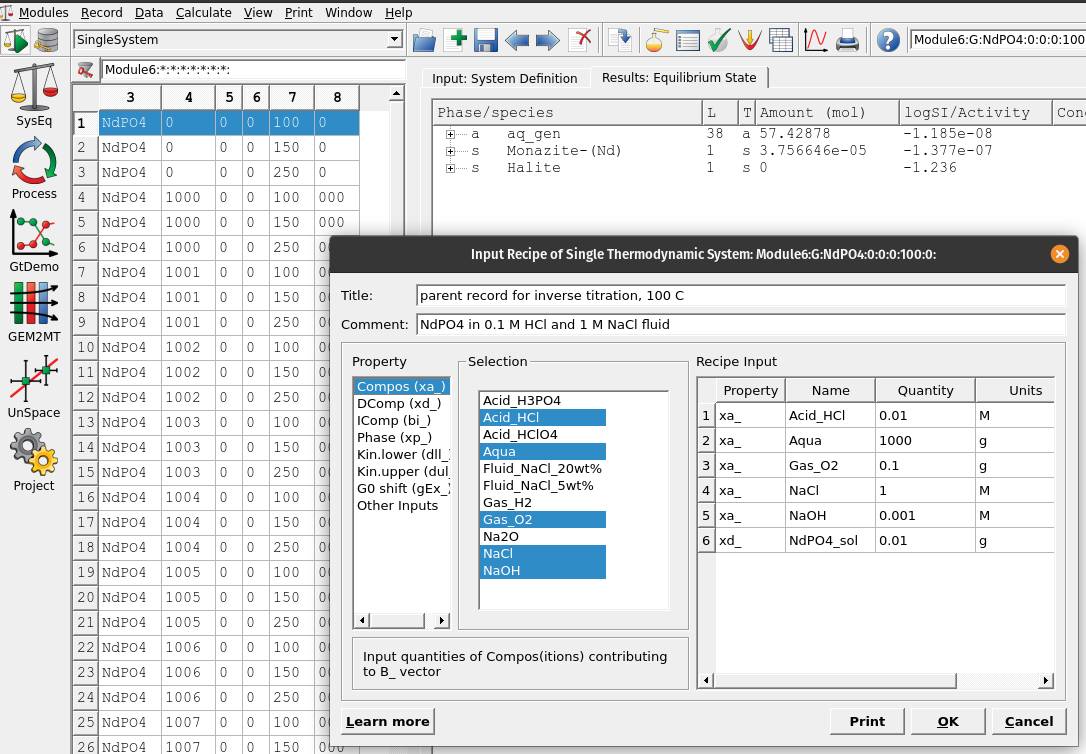The width and height of the screenshot is (1086, 754).
Task: Click into the Title text field
Action: tap(740, 296)
